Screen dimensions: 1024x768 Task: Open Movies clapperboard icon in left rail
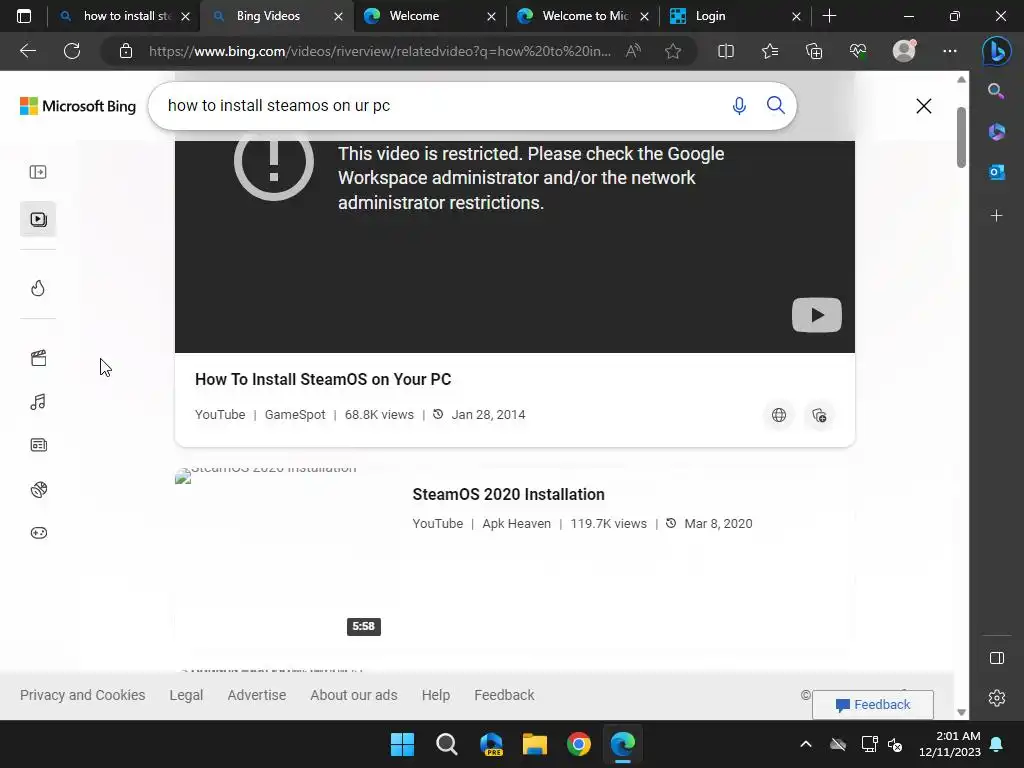(39, 358)
